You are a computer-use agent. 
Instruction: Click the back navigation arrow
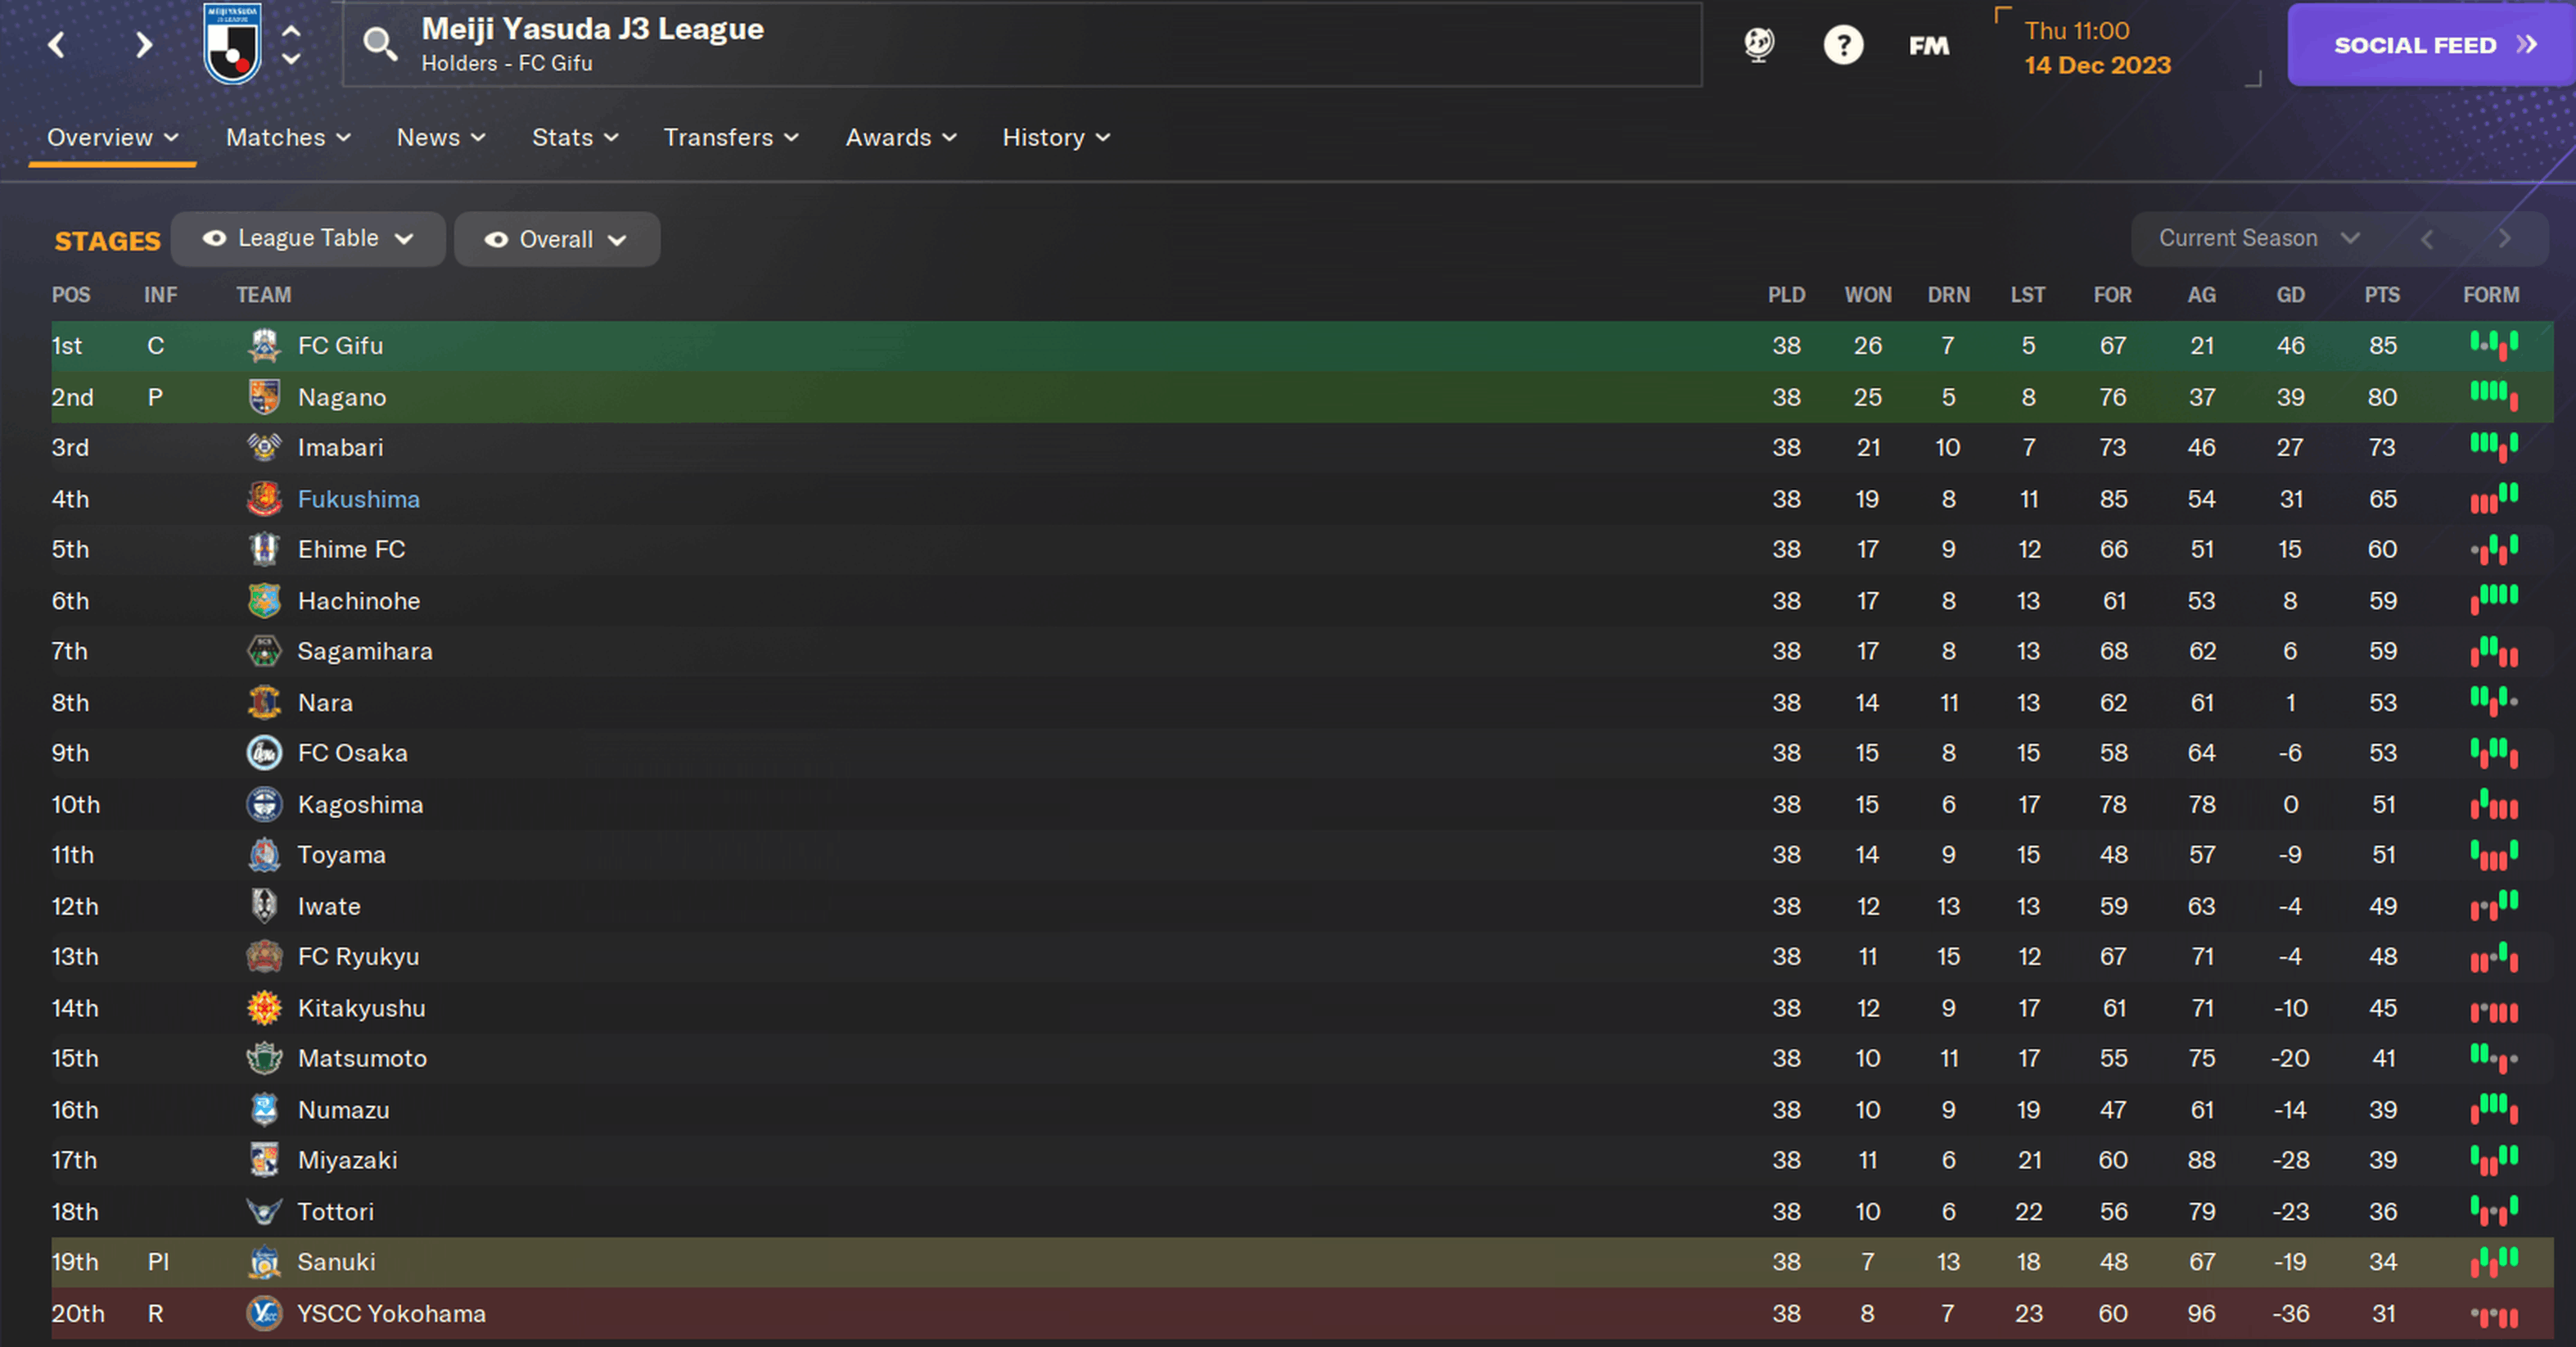pos(57,45)
